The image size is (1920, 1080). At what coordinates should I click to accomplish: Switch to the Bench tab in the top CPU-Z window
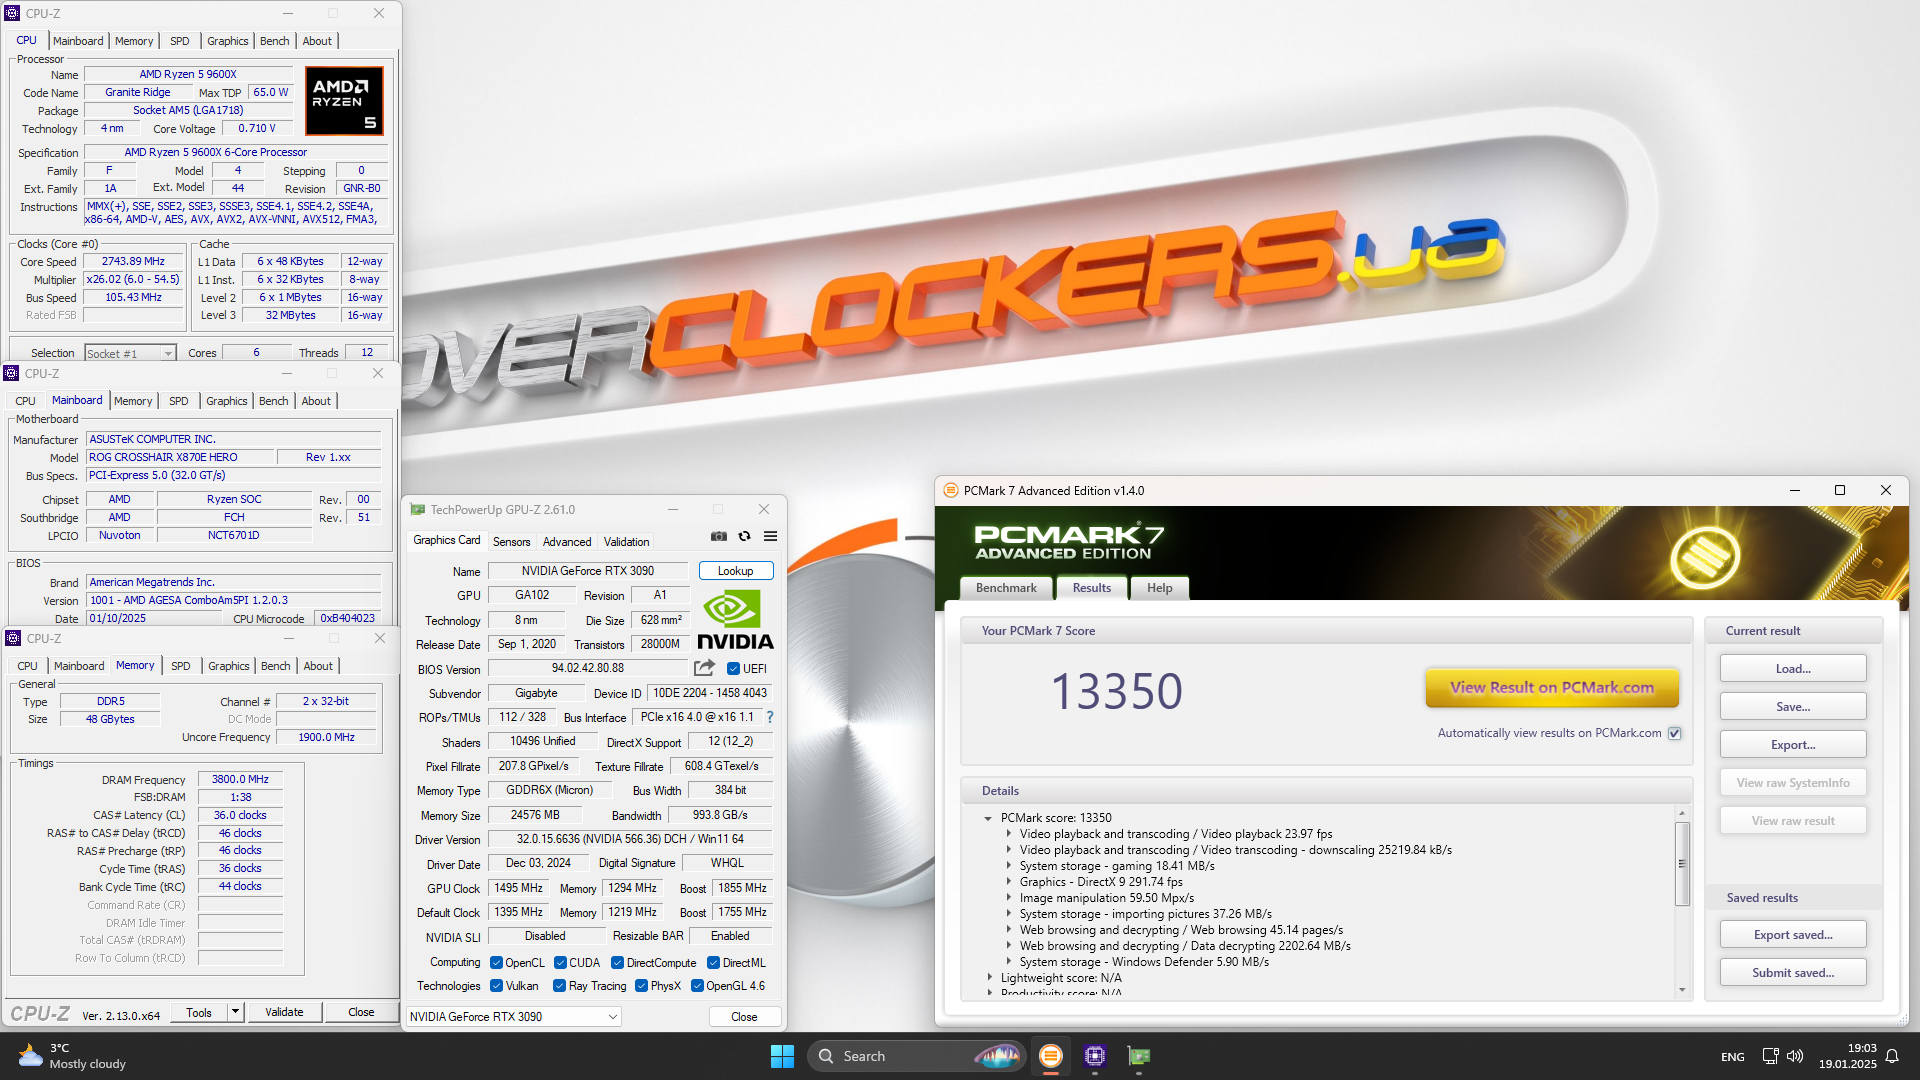pos(274,41)
